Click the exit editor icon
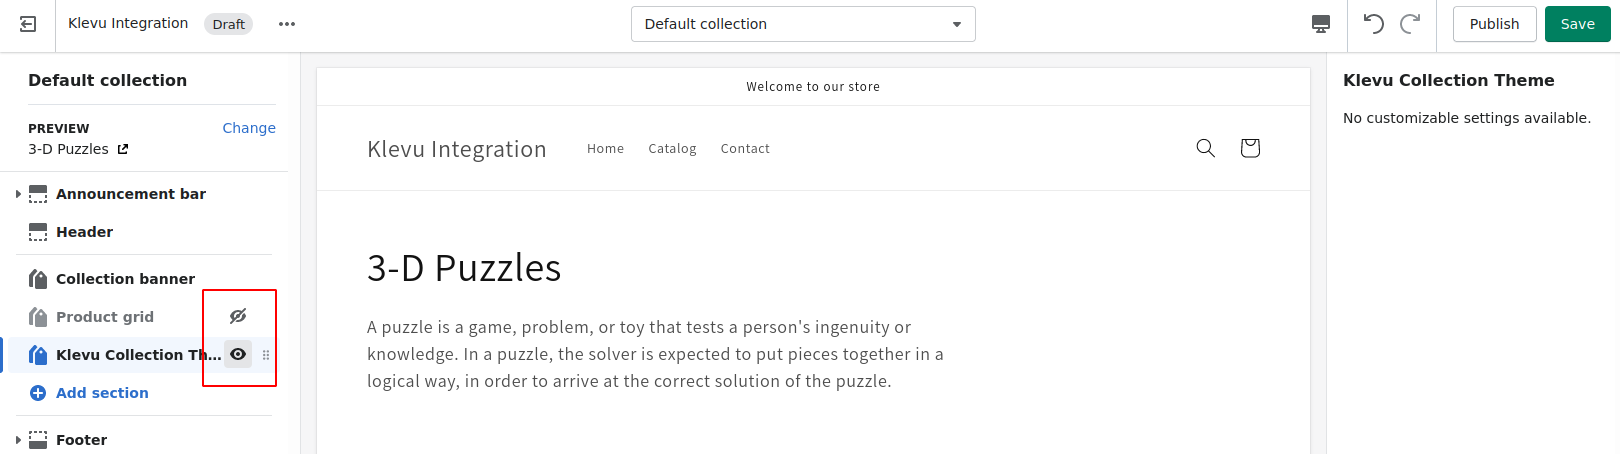The width and height of the screenshot is (1620, 454). (28, 24)
